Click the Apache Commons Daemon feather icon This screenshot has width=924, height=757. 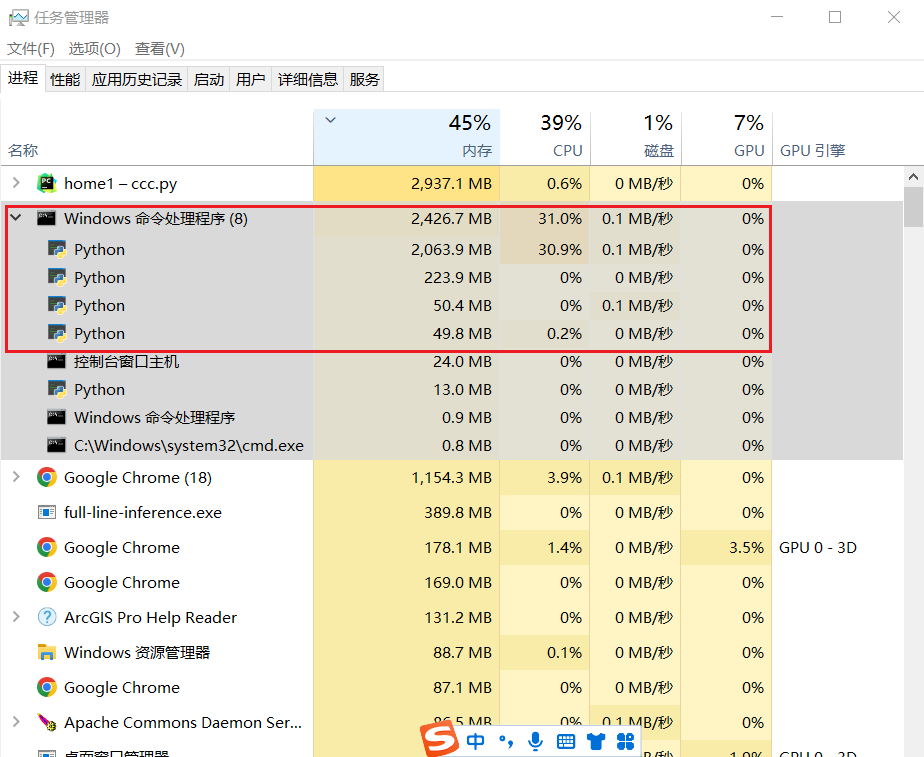pyautogui.click(x=47, y=722)
